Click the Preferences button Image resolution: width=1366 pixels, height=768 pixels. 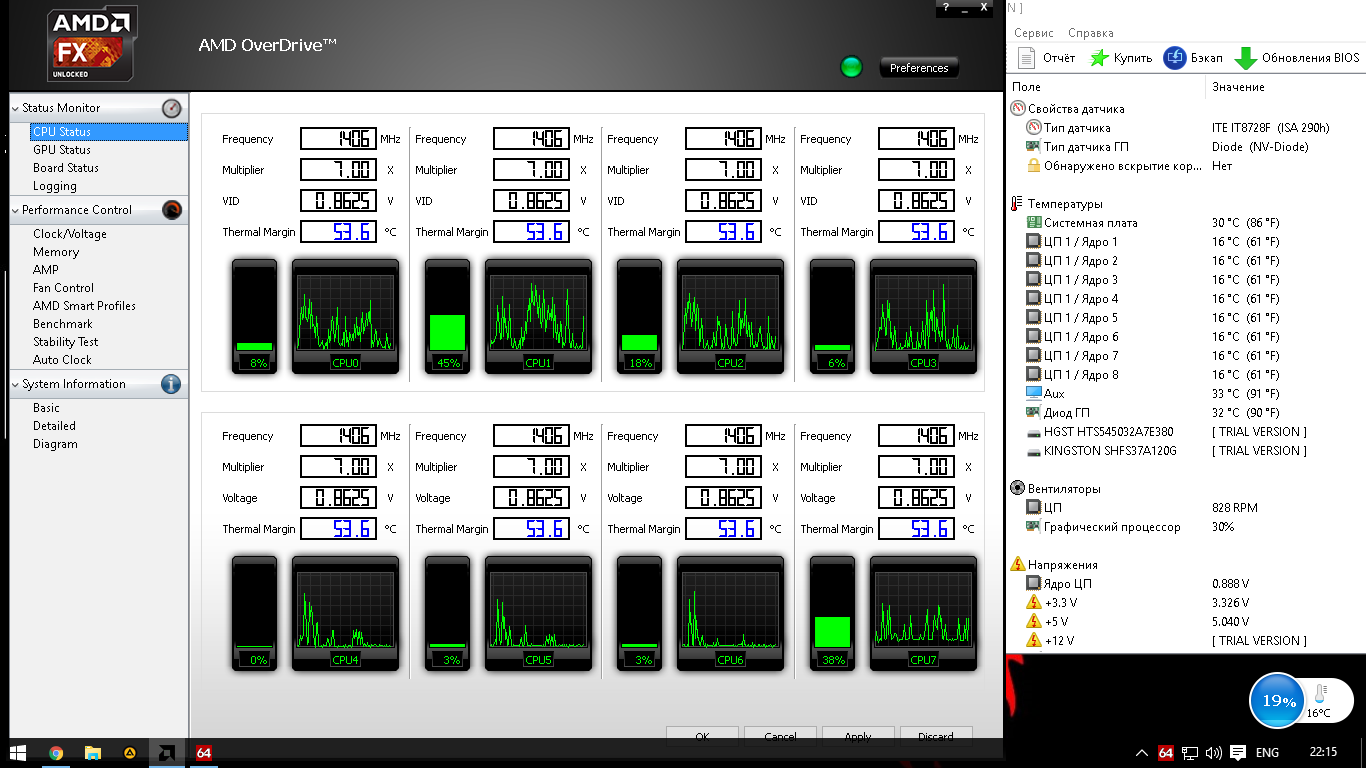tap(919, 68)
